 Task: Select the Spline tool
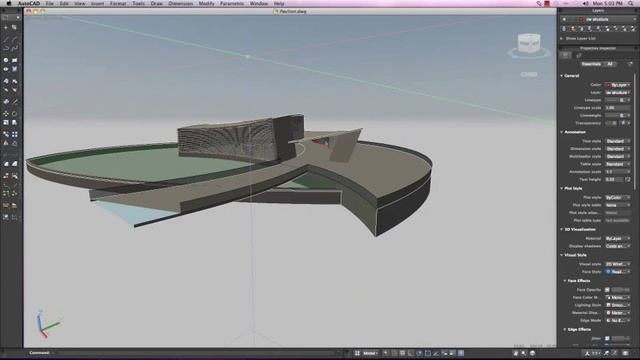point(15,48)
